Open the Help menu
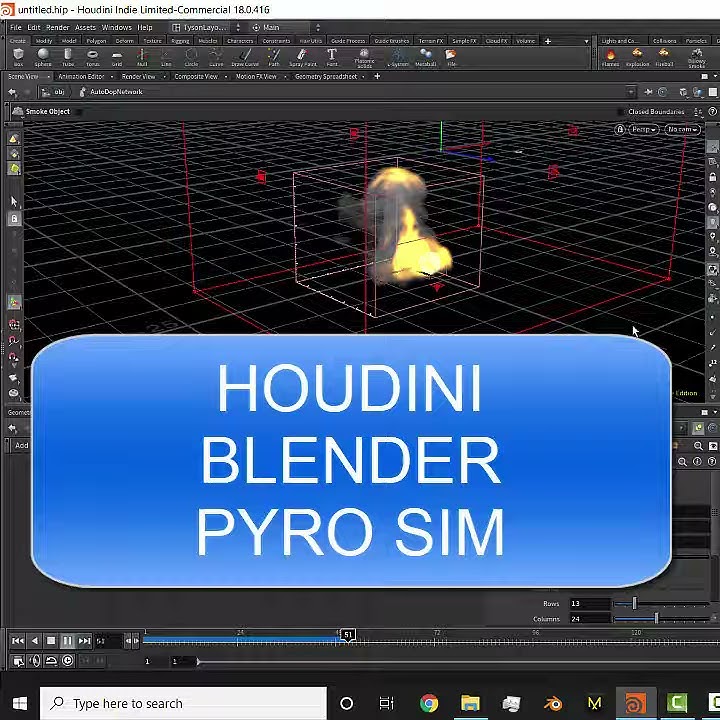The image size is (720, 720). [145, 28]
